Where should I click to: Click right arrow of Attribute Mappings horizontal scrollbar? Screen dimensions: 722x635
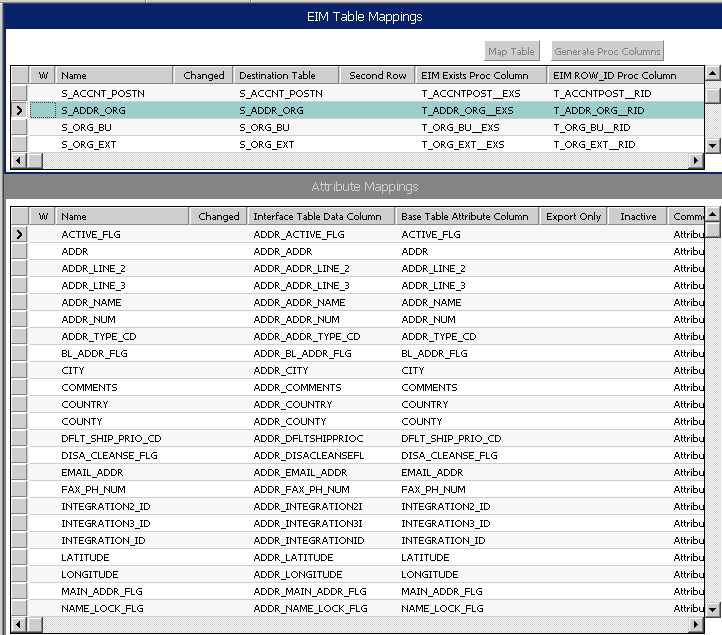pyautogui.click(x=696, y=624)
